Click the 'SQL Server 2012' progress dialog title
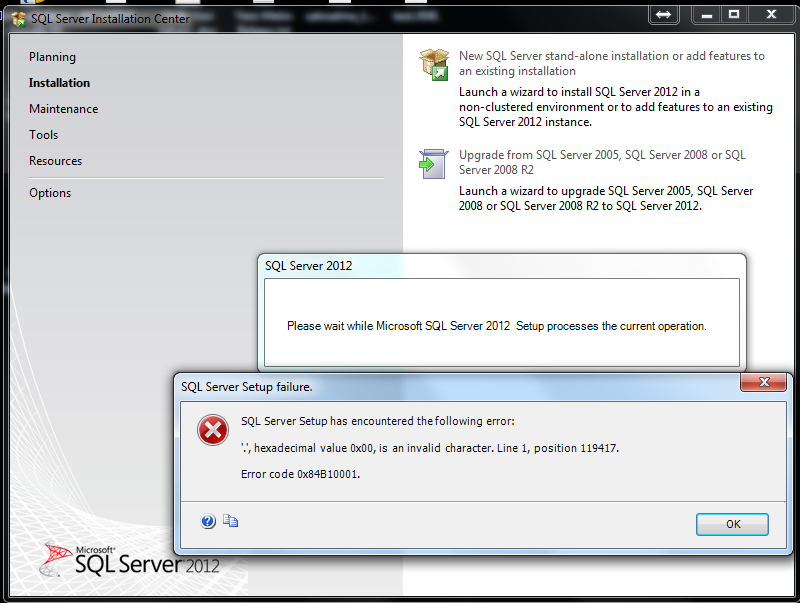Viewport: 800px width, 603px height. click(308, 266)
